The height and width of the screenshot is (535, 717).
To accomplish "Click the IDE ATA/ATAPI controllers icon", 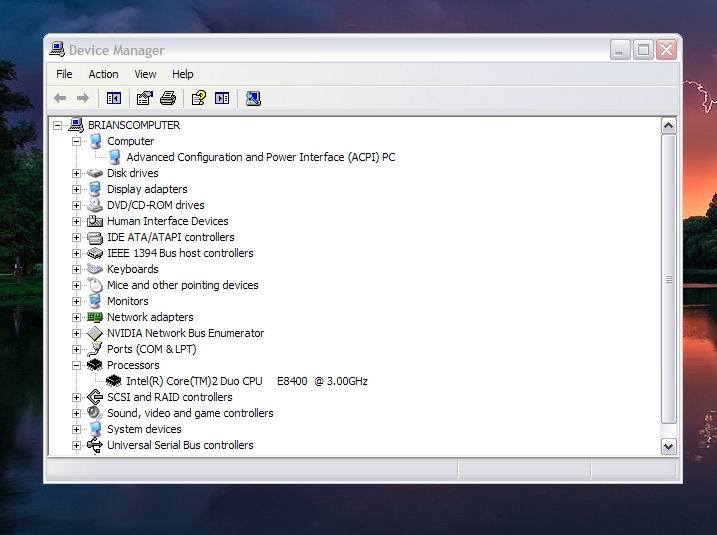I will (x=95, y=237).
